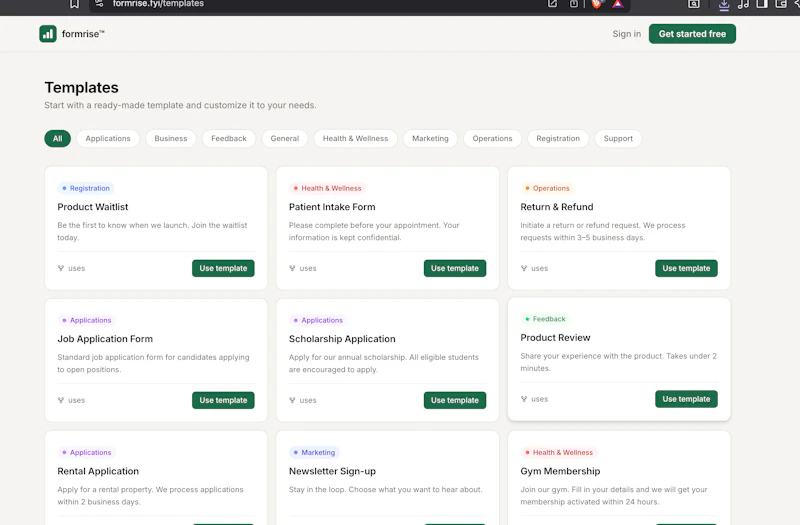Select the General filter pill
Image resolution: width=800 pixels, height=525 pixels.
click(x=285, y=138)
